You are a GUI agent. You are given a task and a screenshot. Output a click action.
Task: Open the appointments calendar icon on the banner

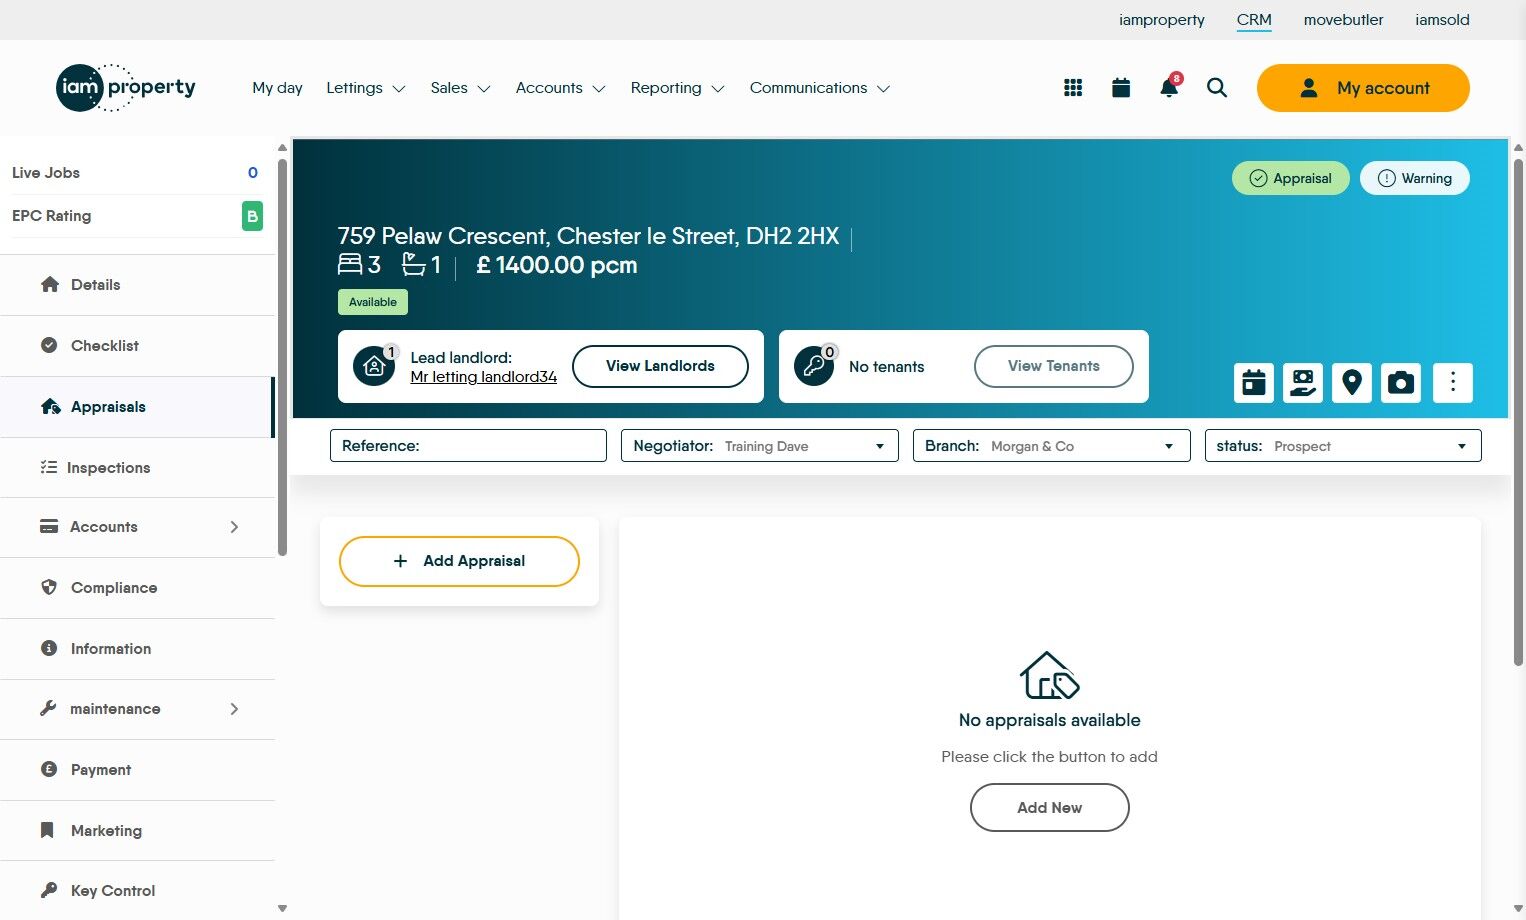click(x=1252, y=382)
